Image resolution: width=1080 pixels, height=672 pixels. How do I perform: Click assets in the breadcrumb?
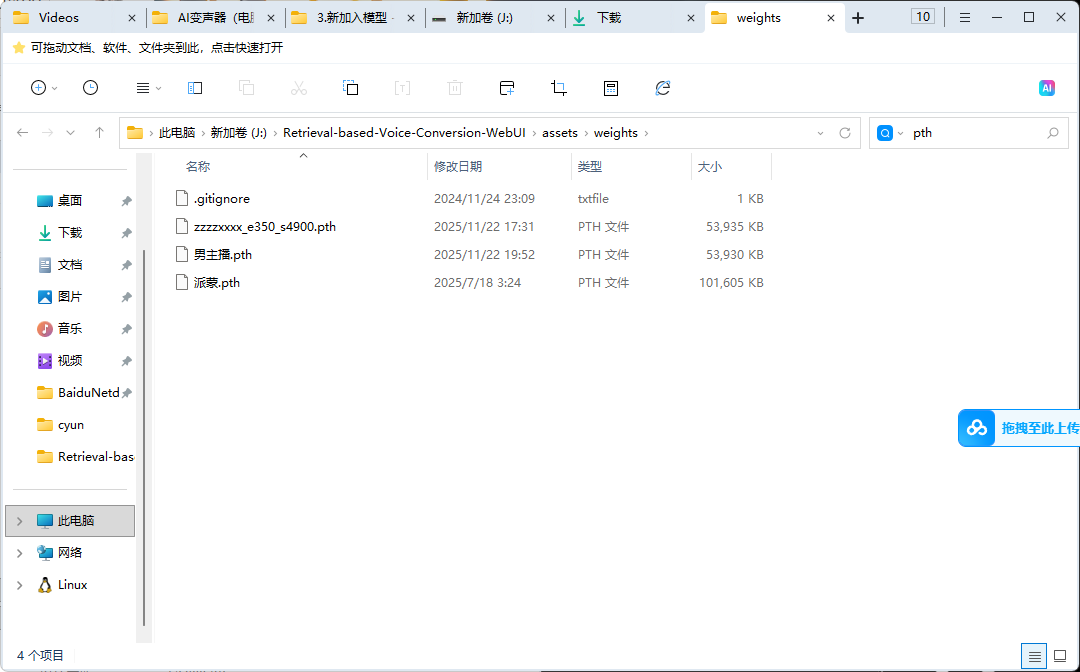click(x=560, y=133)
